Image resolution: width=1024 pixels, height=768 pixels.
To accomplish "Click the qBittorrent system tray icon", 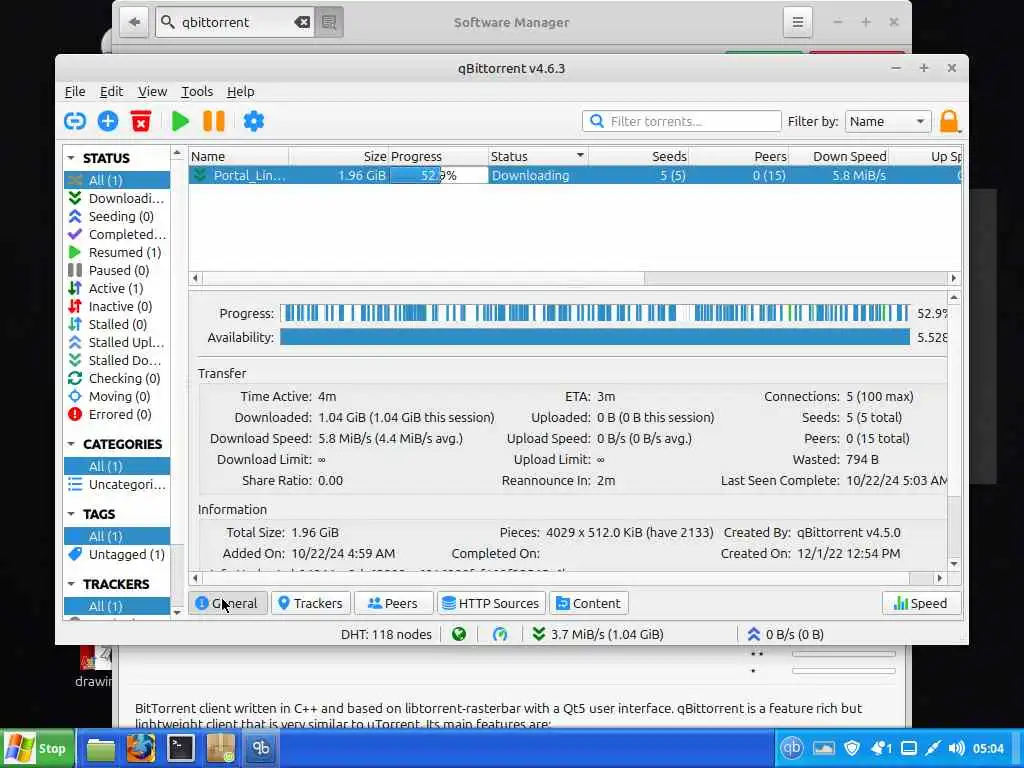I will point(792,748).
